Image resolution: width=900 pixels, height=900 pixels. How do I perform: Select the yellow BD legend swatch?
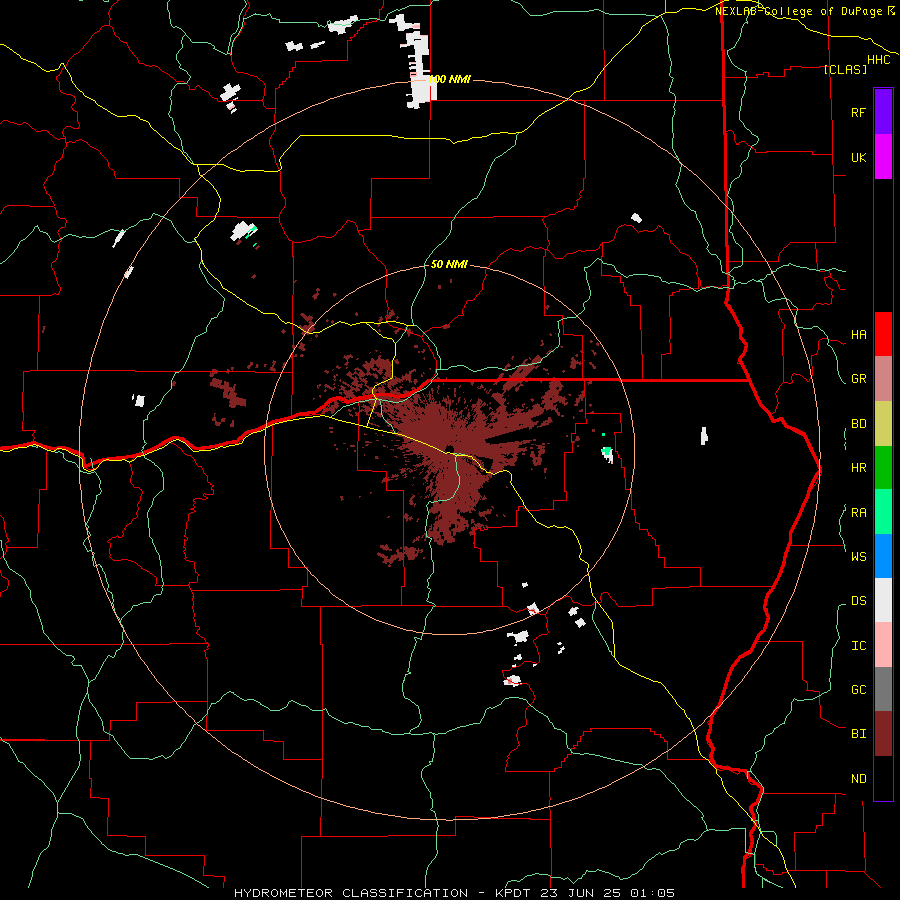[883, 424]
